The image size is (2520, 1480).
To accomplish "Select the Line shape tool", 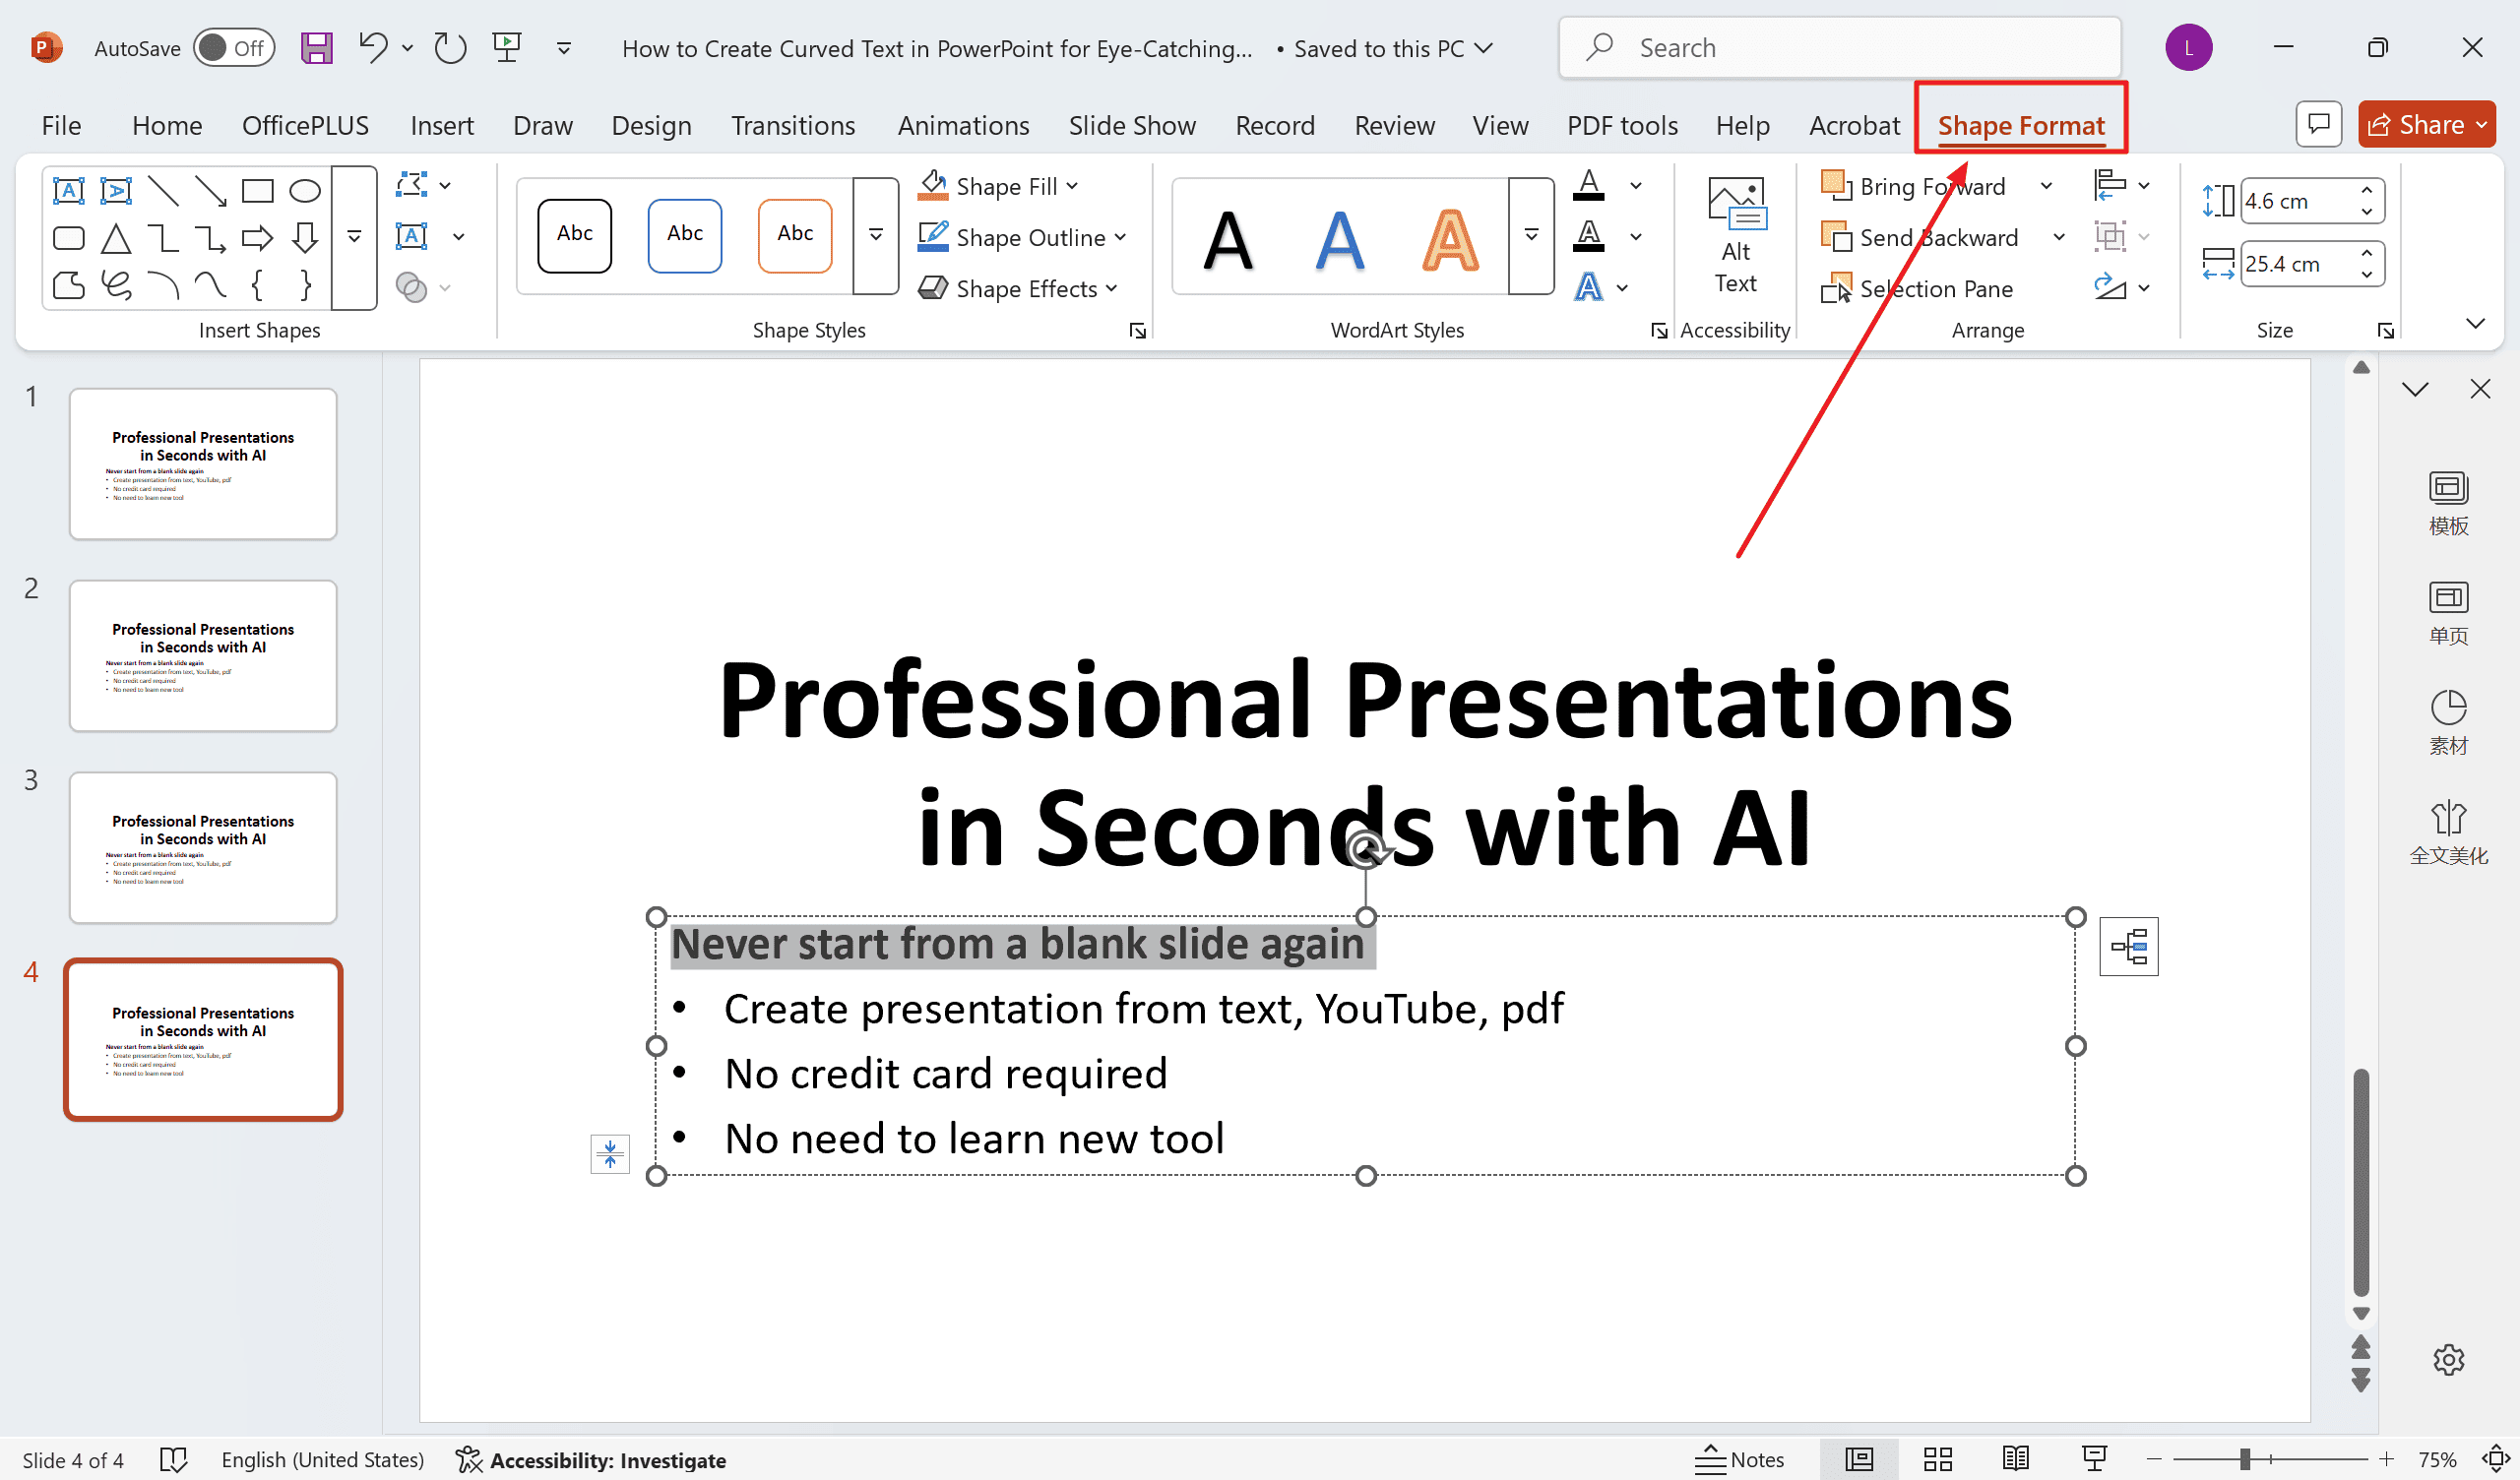I will [163, 190].
